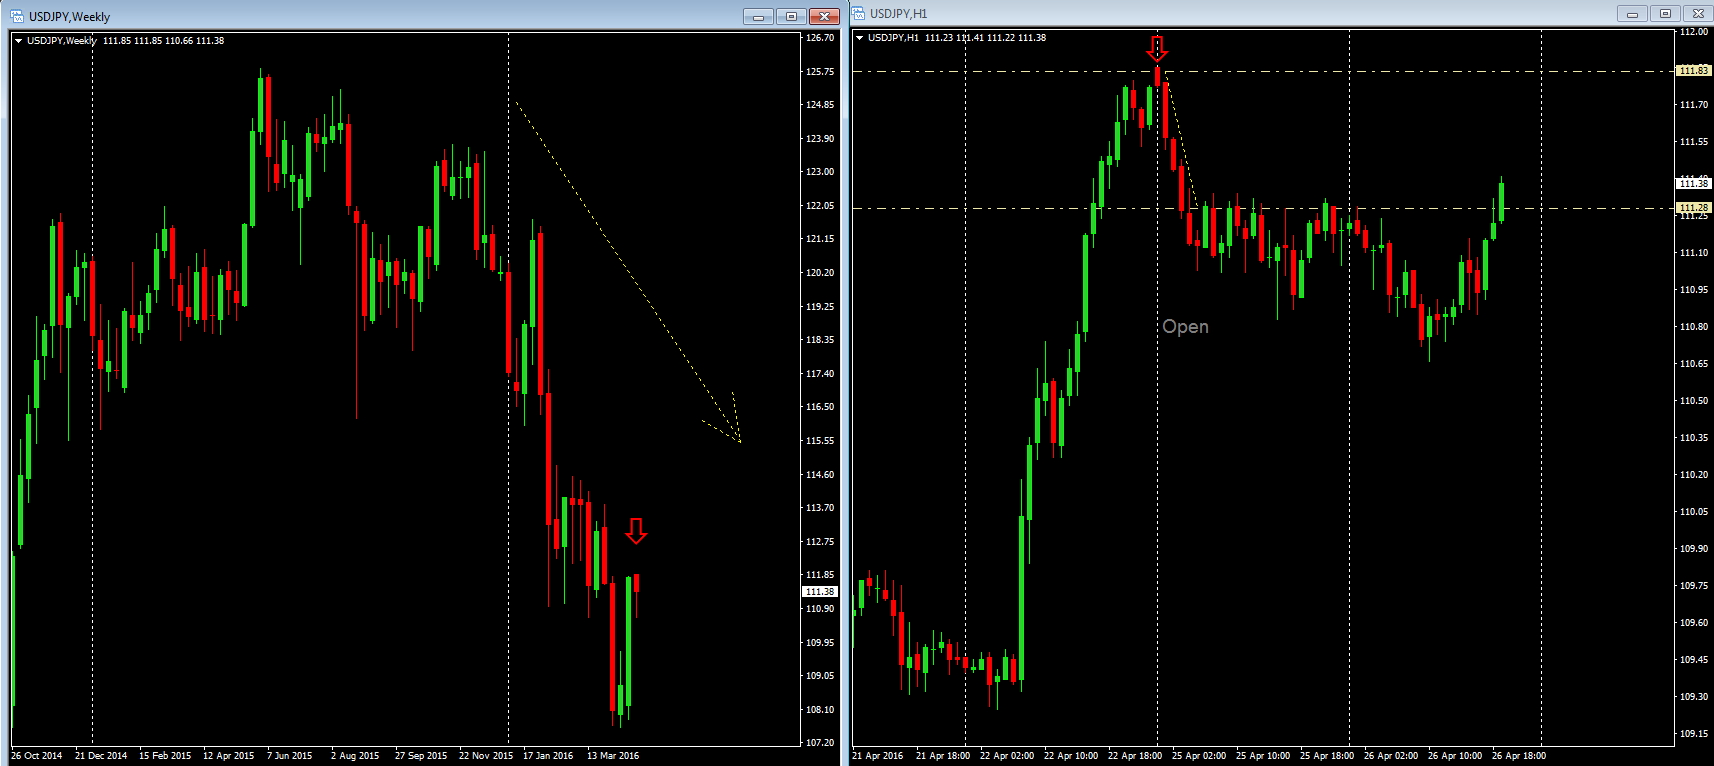Click the '25 Apr 02:00' time label
The width and height of the screenshot is (1714, 766).
pyautogui.click(x=1199, y=756)
